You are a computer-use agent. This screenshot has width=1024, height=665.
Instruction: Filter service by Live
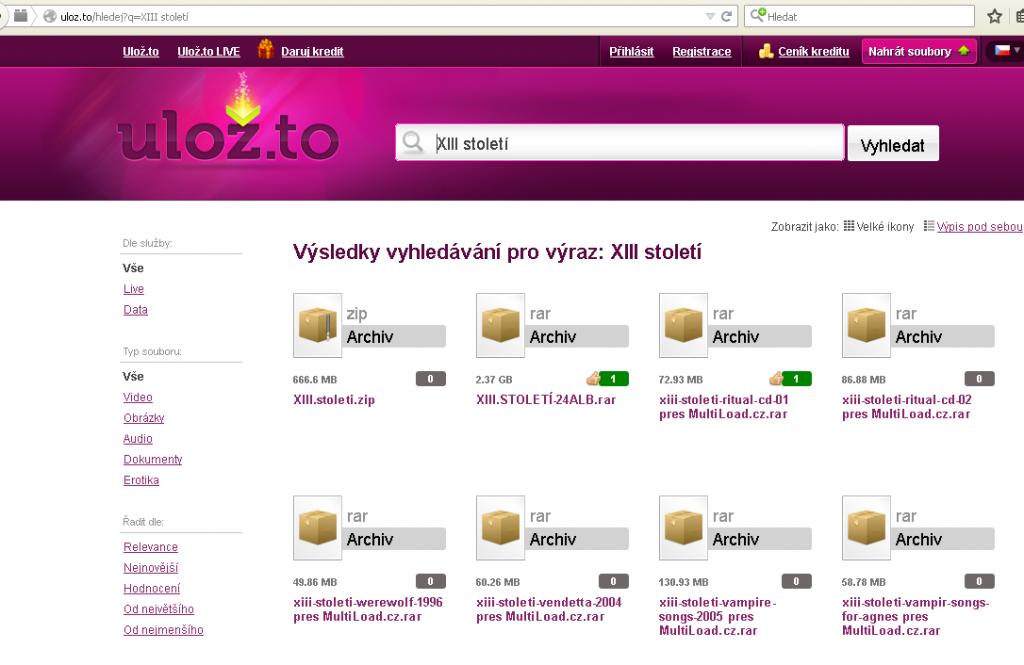(x=134, y=289)
